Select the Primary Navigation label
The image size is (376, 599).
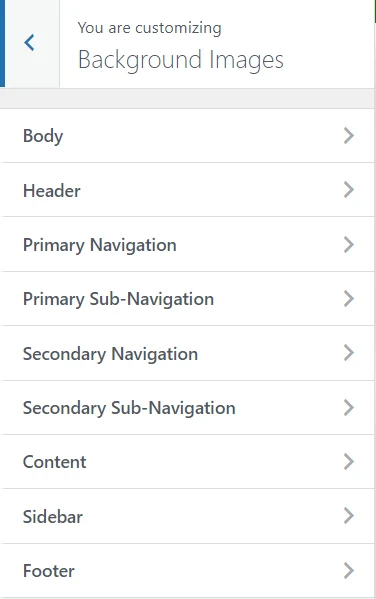[100, 245]
